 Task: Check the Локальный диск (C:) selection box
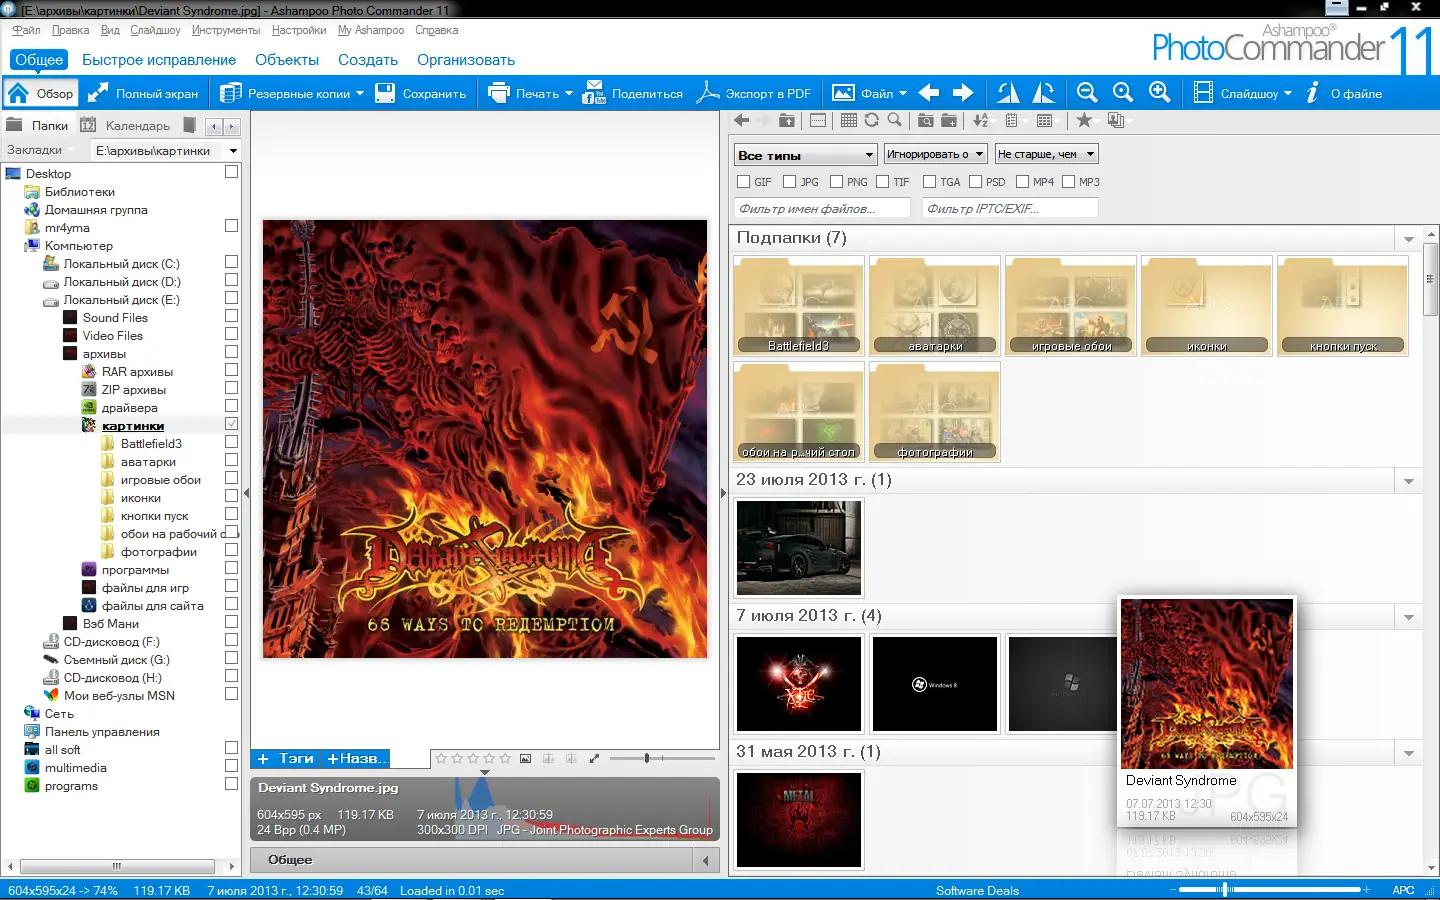coord(231,262)
